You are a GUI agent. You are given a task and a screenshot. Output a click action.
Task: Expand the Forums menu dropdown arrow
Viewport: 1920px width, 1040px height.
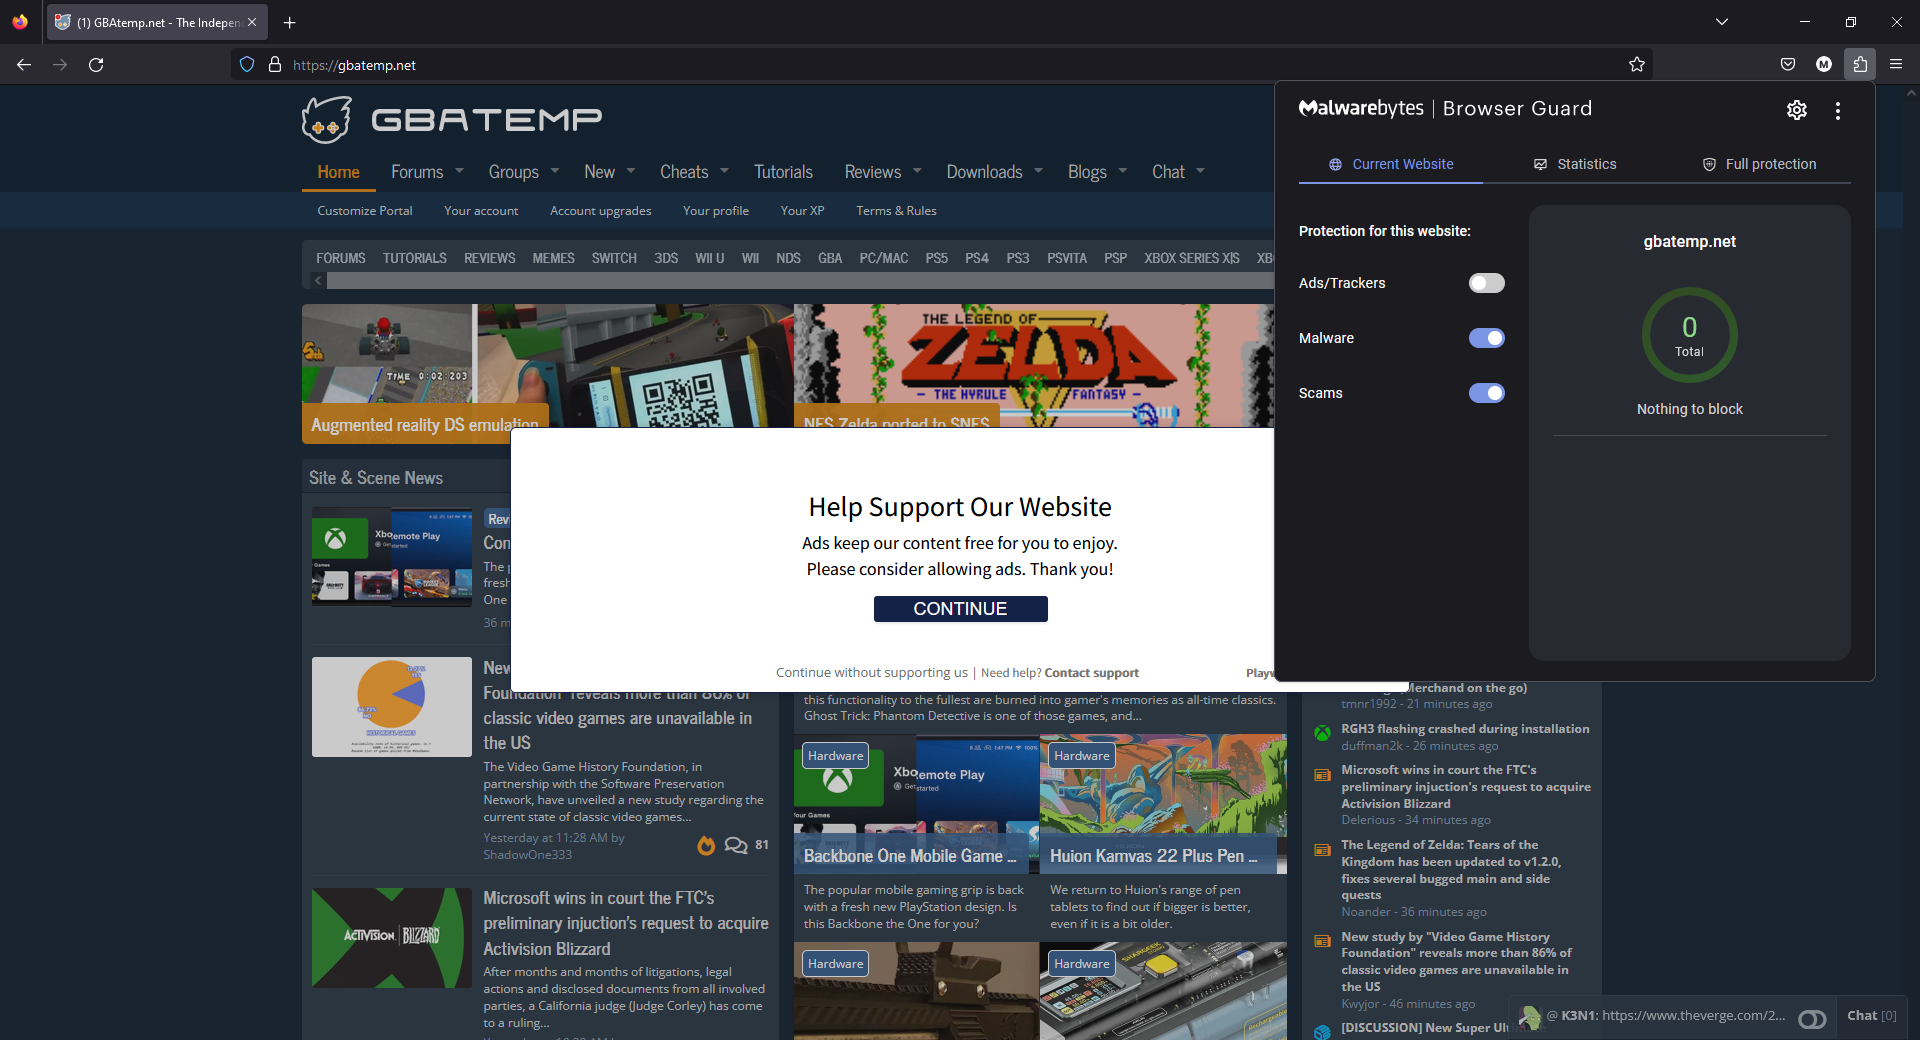coord(460,171)
